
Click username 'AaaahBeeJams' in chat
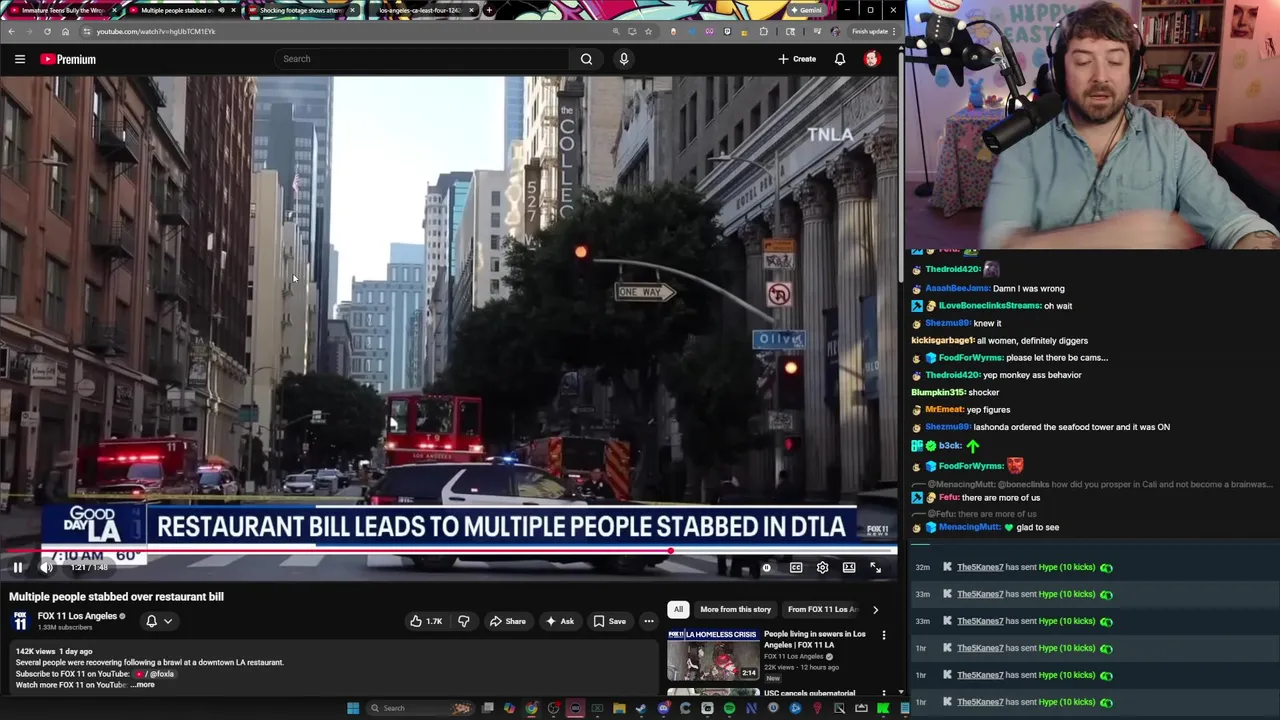[x=957, y=288]
